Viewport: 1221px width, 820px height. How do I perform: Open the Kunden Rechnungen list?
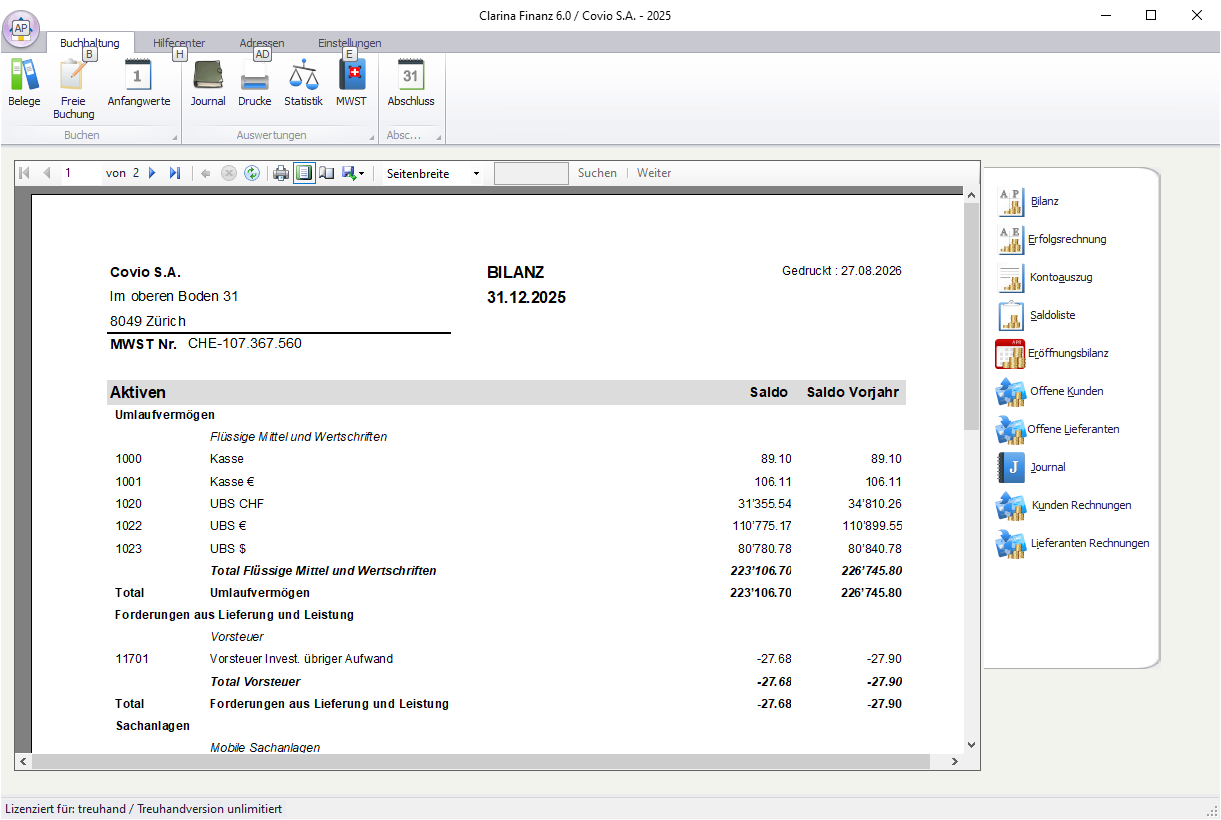coord(1064,506)
